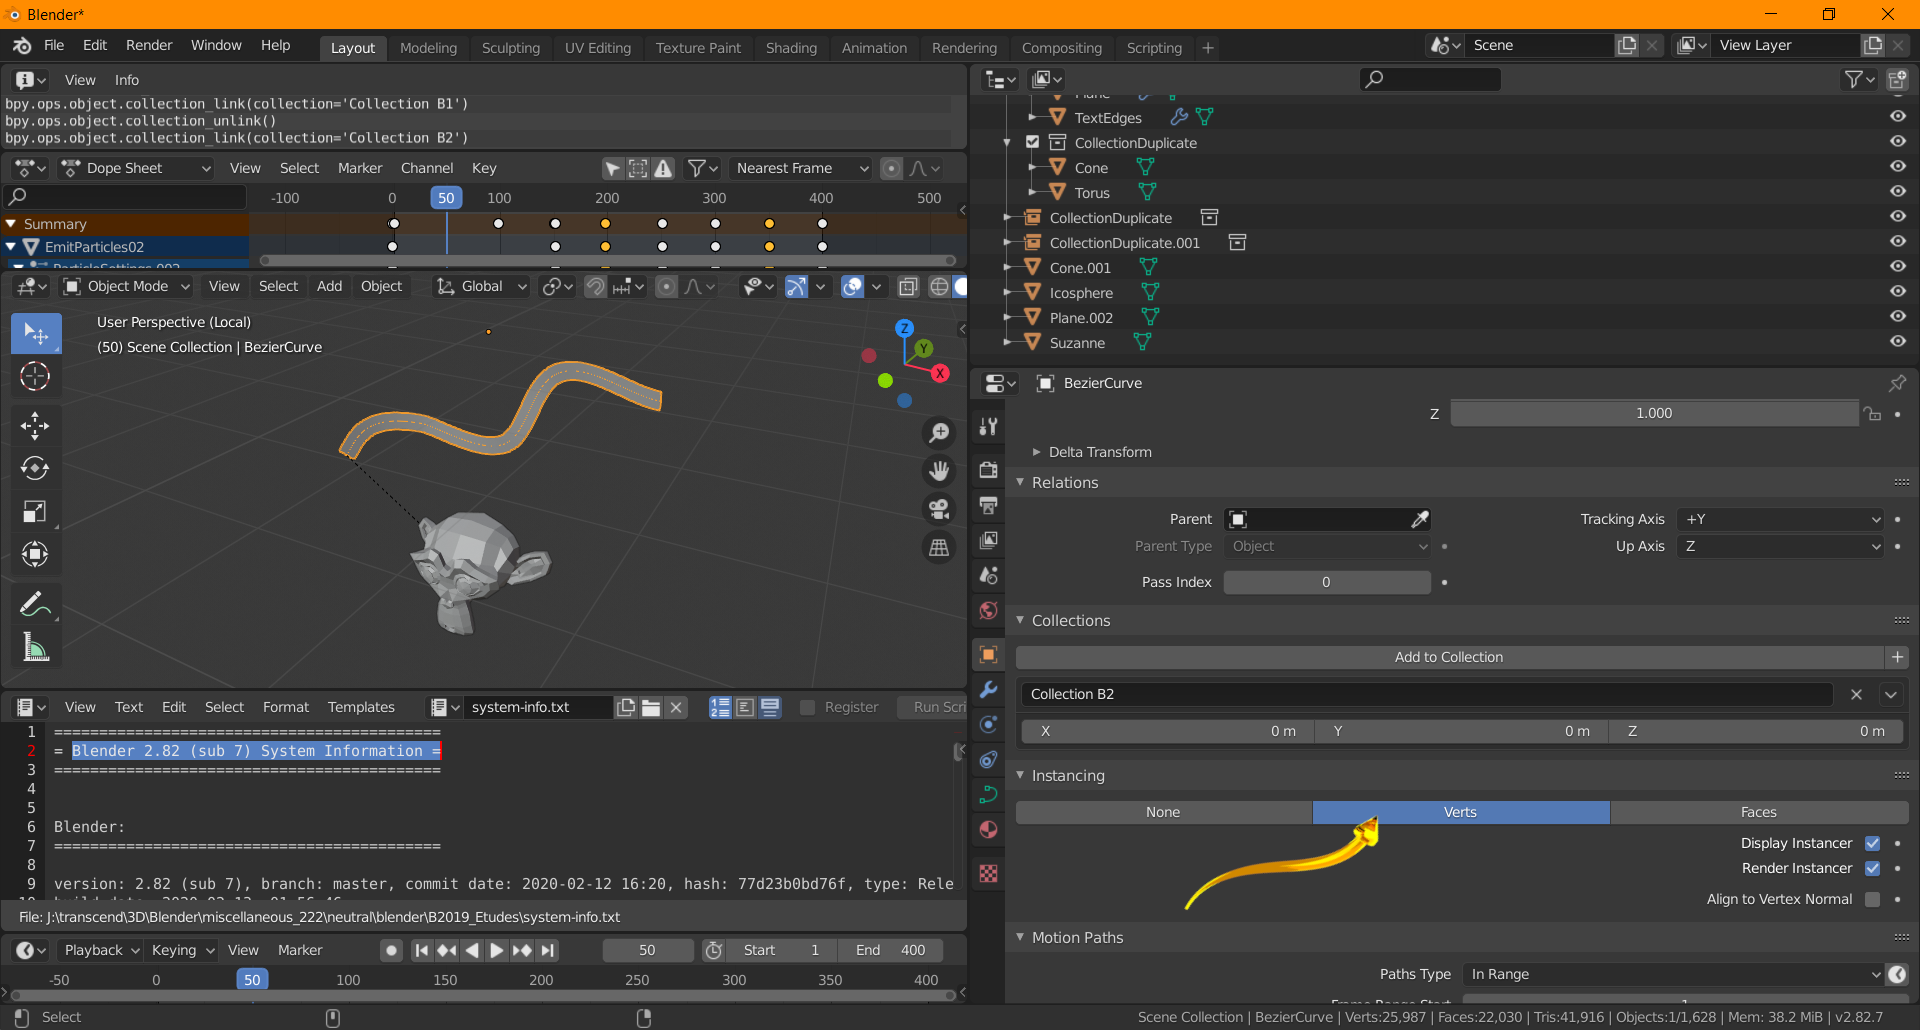Switch orthographic/perspective grid icon
Image resolution: width=1920 pixels, height=1030 pixels.
click(x=939, y=547)
